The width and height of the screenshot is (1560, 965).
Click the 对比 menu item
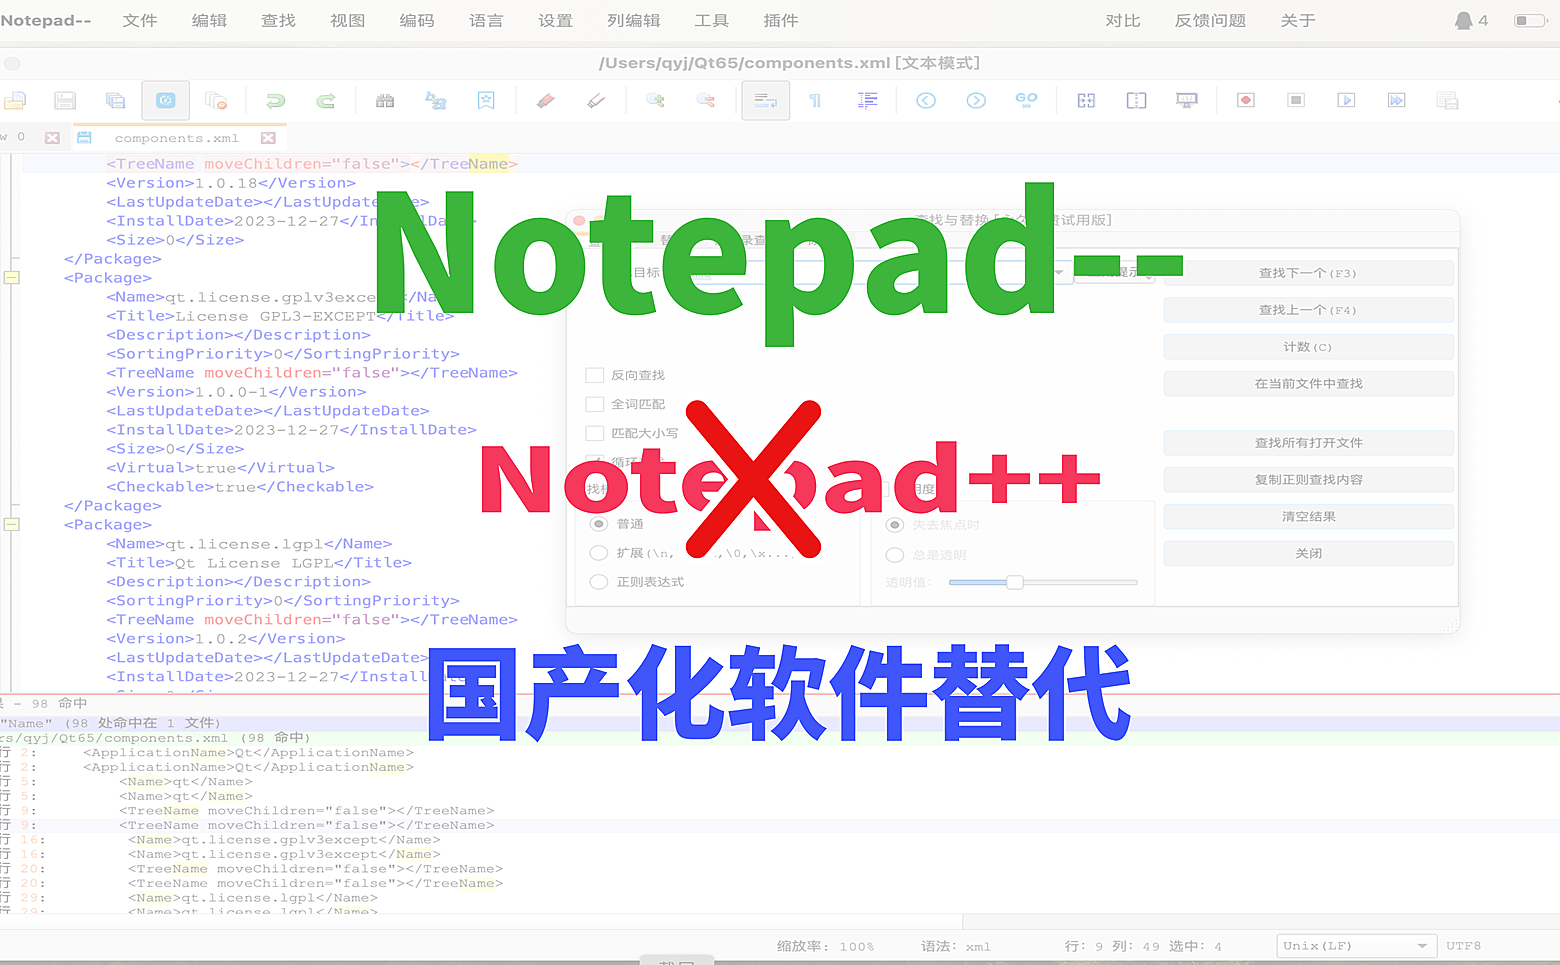pos(1123,20)
